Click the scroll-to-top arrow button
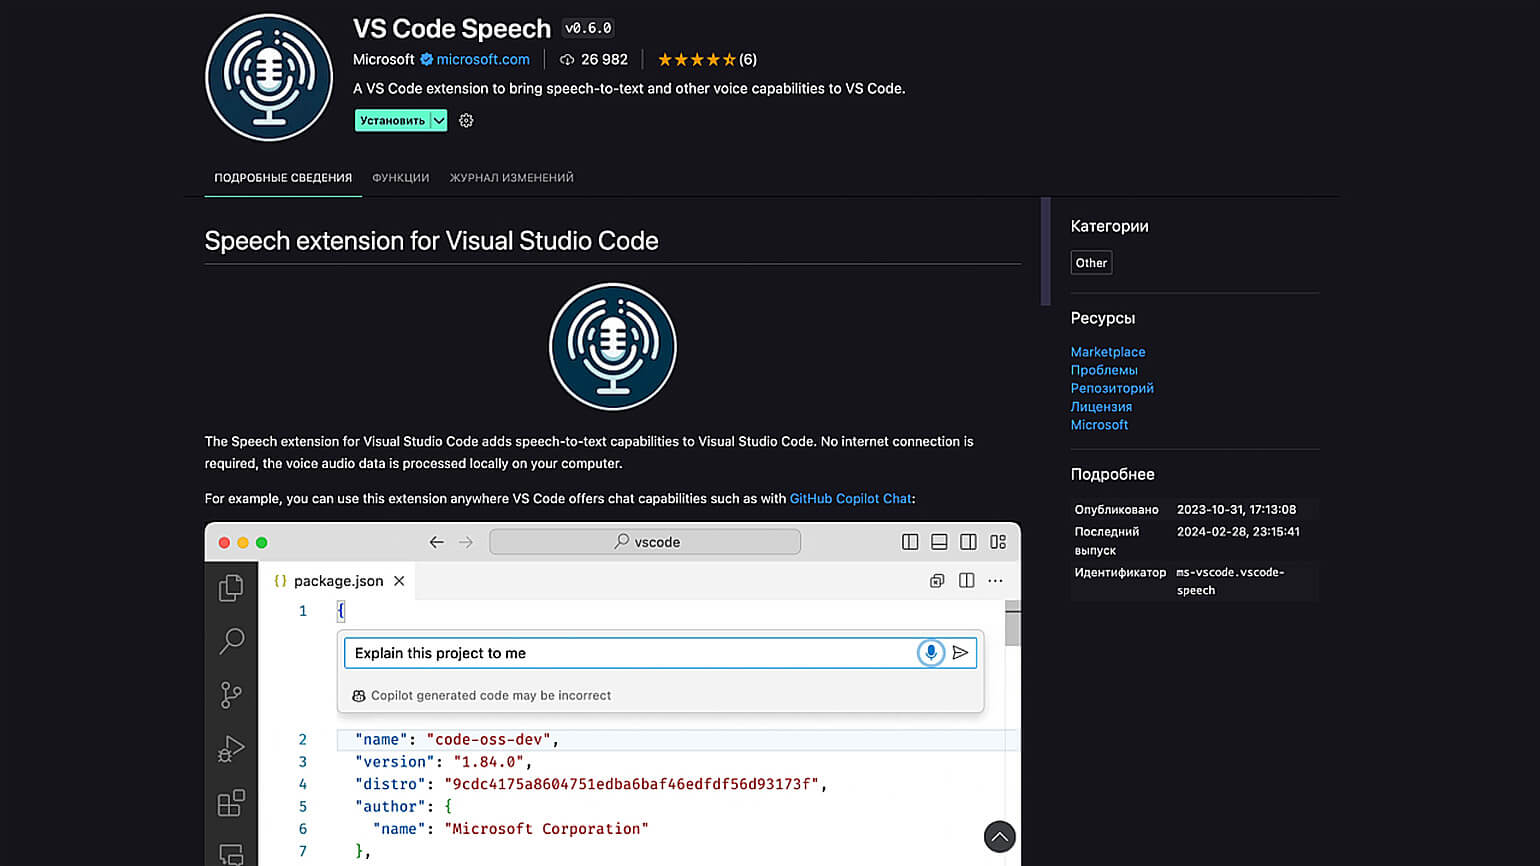The height and width of the screenshot is (866, 1540). [x=999, y=837]
